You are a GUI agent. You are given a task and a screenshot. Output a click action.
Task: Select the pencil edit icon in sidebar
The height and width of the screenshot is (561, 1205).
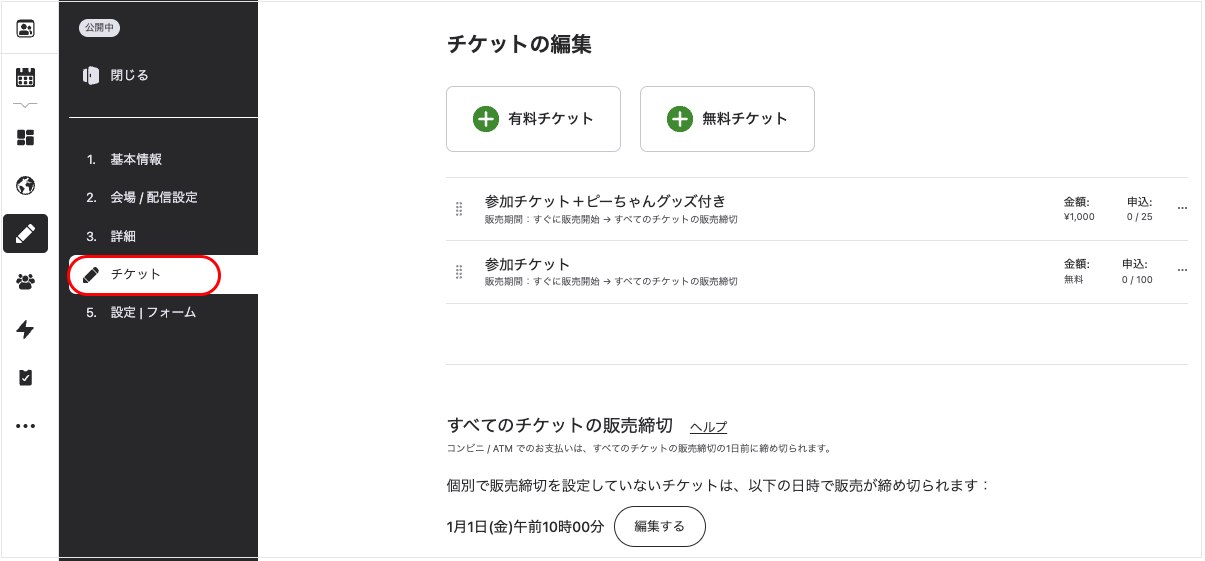tap(26, 233)
